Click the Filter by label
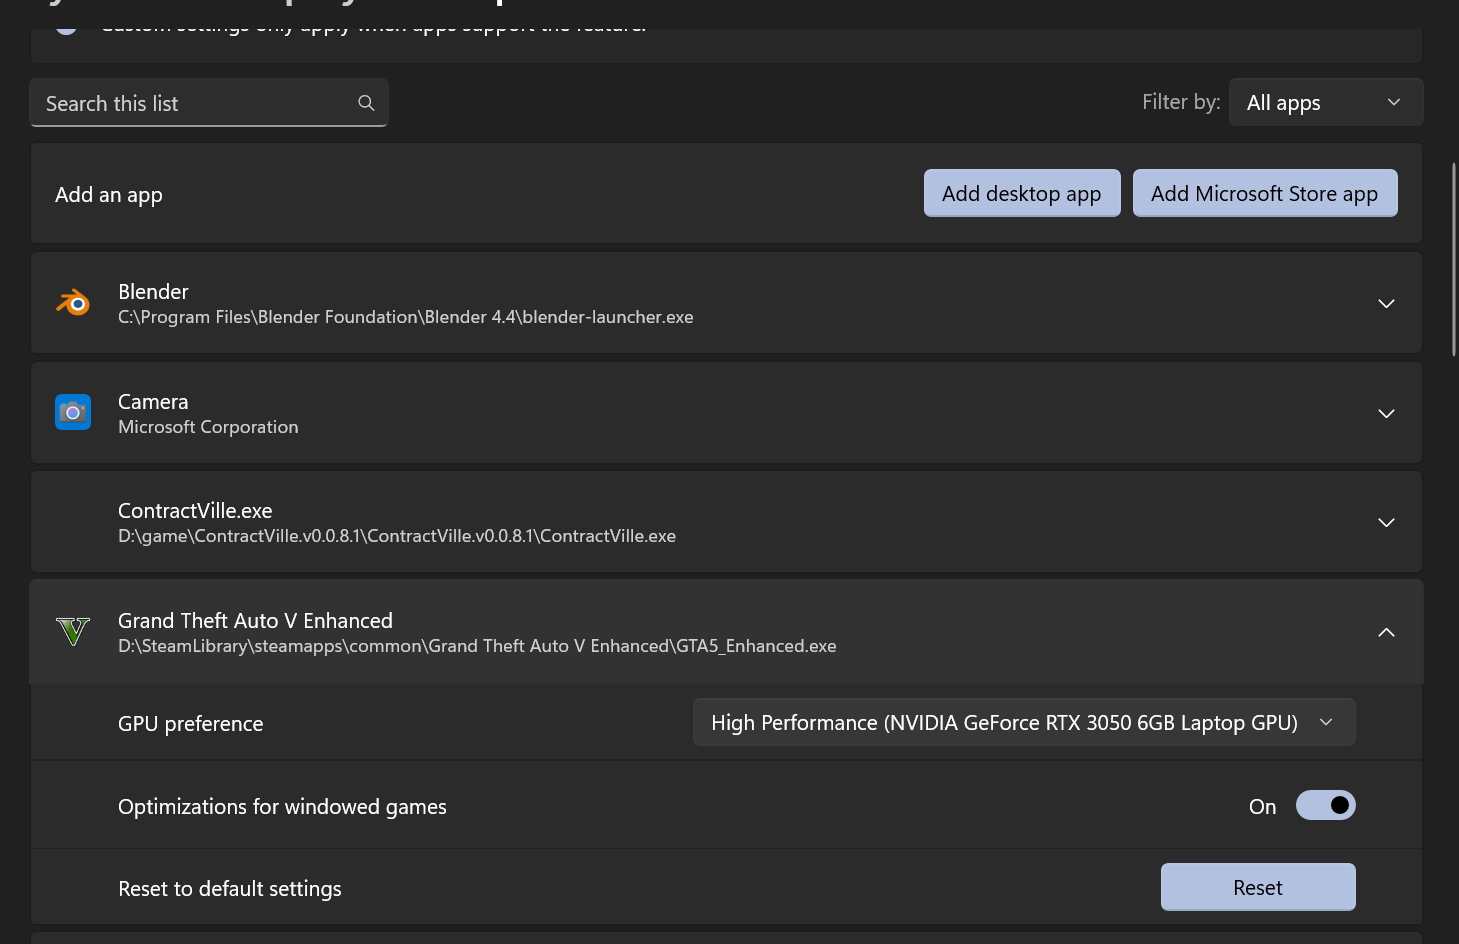 pos(1181,102)
